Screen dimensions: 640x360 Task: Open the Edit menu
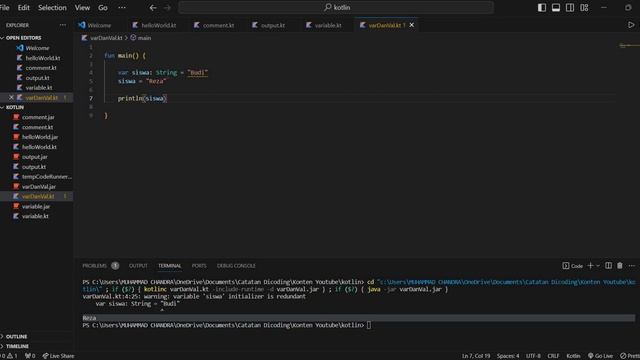(x=24, y=7)
